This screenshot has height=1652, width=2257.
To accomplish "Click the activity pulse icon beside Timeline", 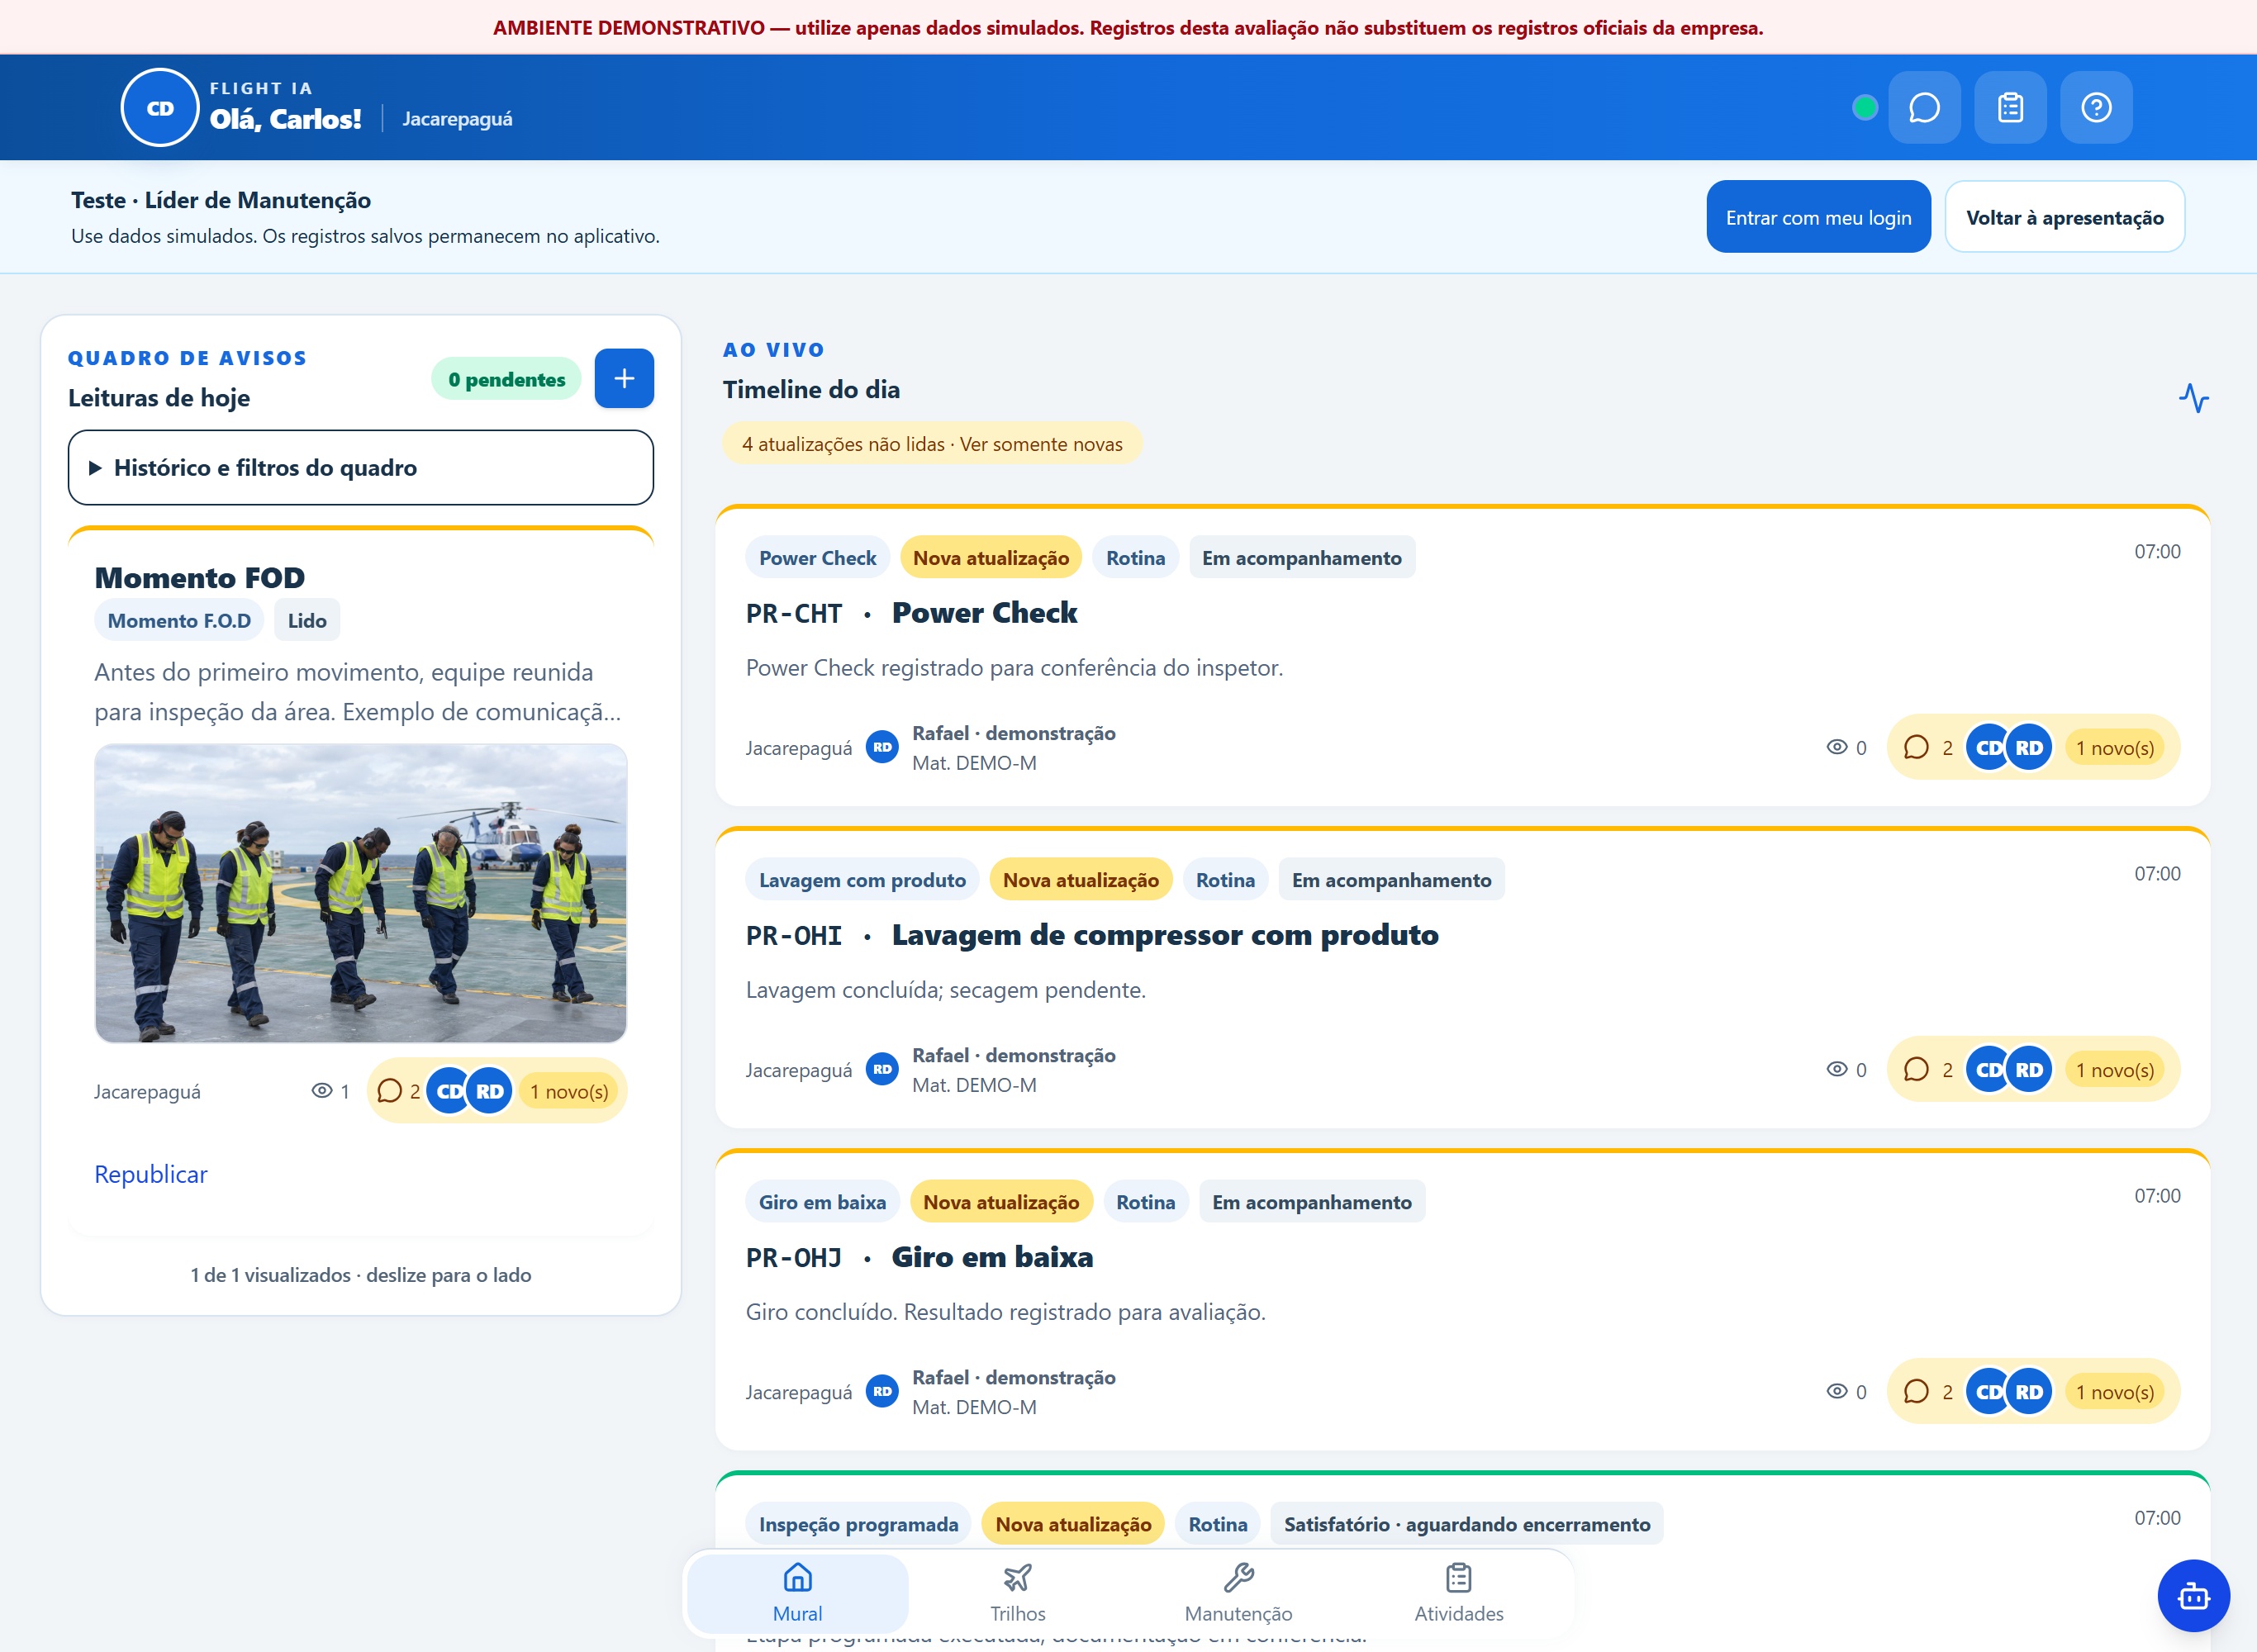I will click(2193, 398).
